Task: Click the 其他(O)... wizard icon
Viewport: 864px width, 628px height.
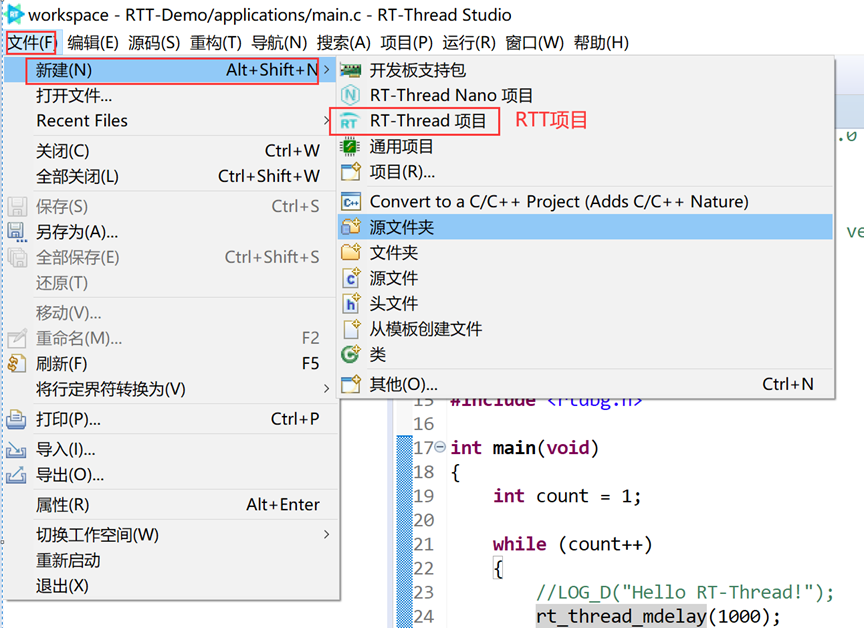Action: click(350, 384)
